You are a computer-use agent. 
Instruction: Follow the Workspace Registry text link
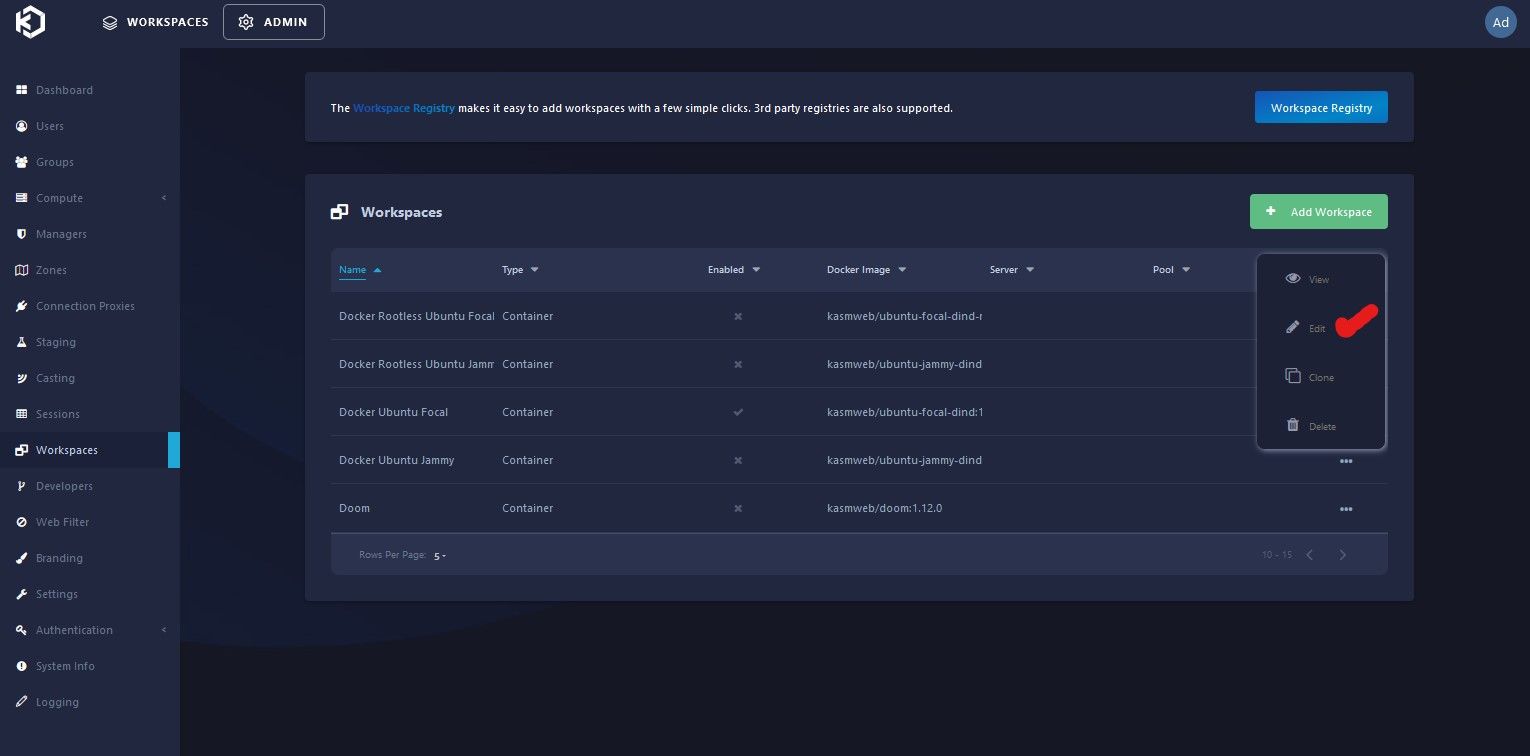click(404, 108)
